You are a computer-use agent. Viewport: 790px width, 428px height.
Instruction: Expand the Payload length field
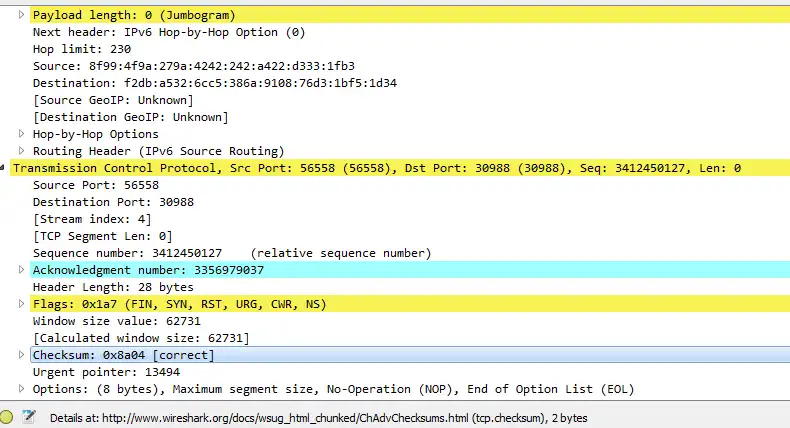tap(22, 15)
